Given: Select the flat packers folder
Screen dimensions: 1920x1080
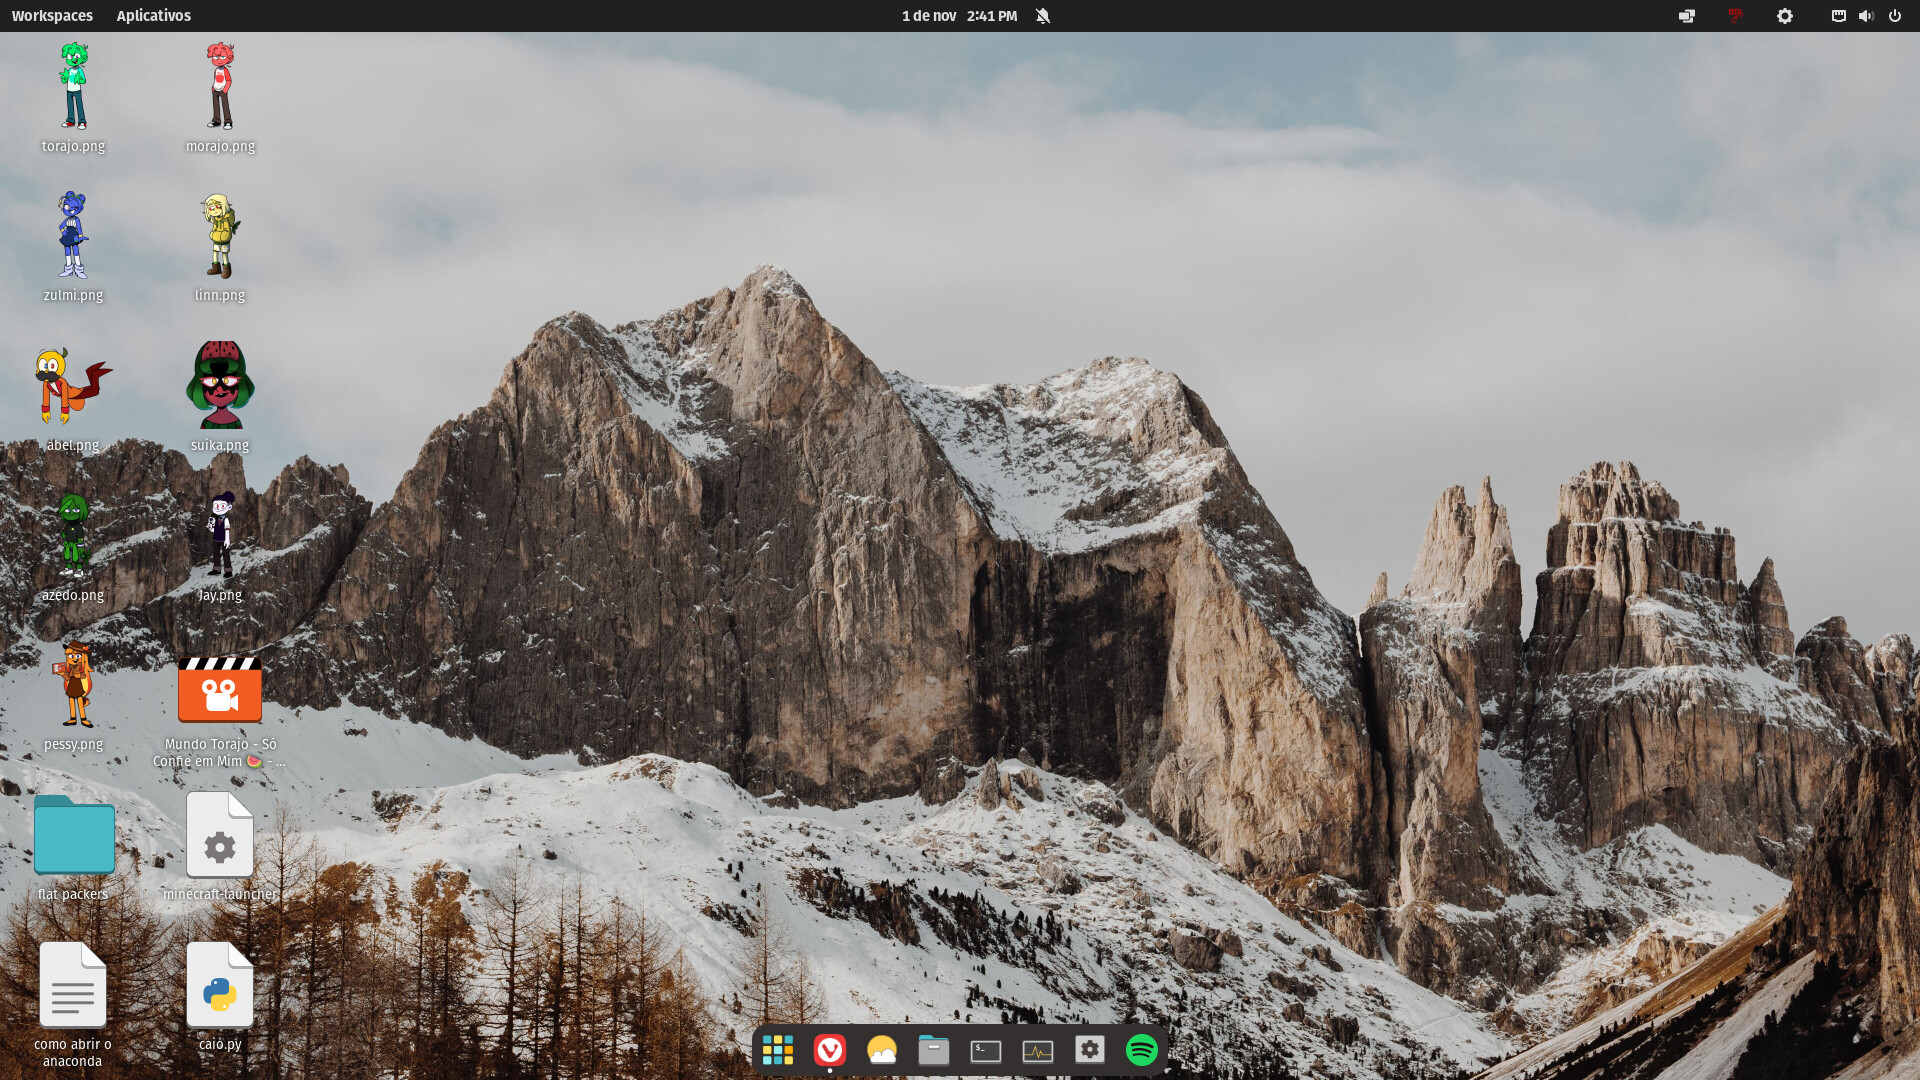Looking at the screenshot, I should tap(73, 836).
